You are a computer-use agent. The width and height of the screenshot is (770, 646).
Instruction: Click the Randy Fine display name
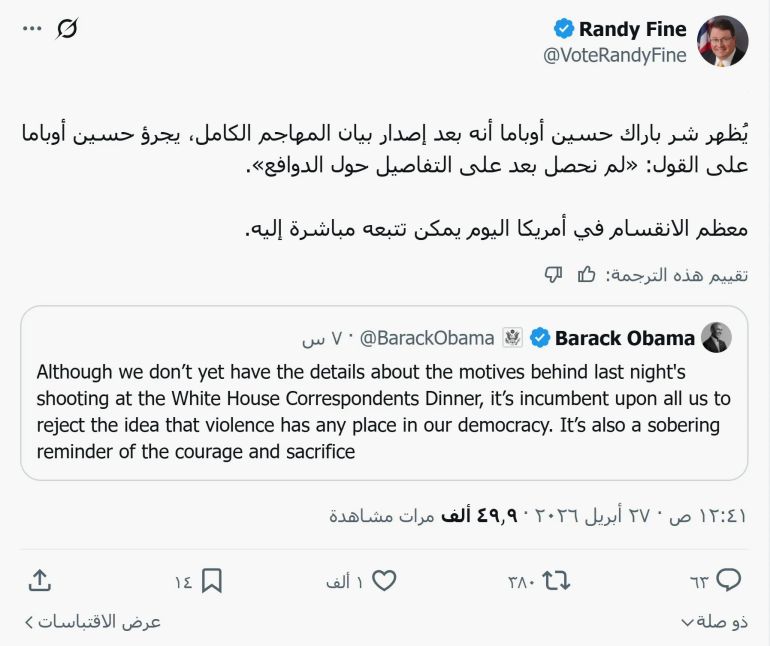[632, 29]
